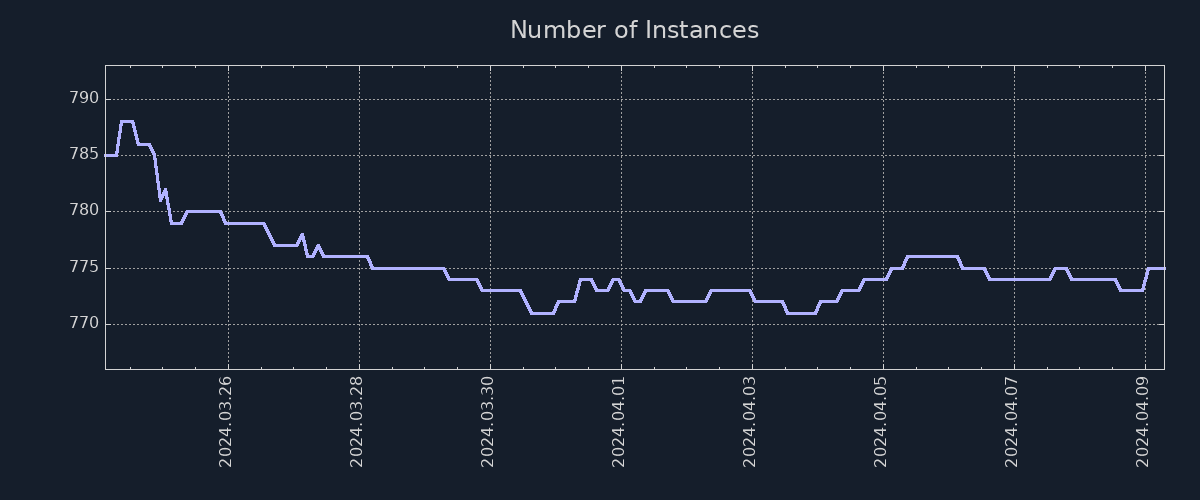Click the 770 y-axis label
Viewport: 1200px width, 500px height.
click(x=84, y=324)
